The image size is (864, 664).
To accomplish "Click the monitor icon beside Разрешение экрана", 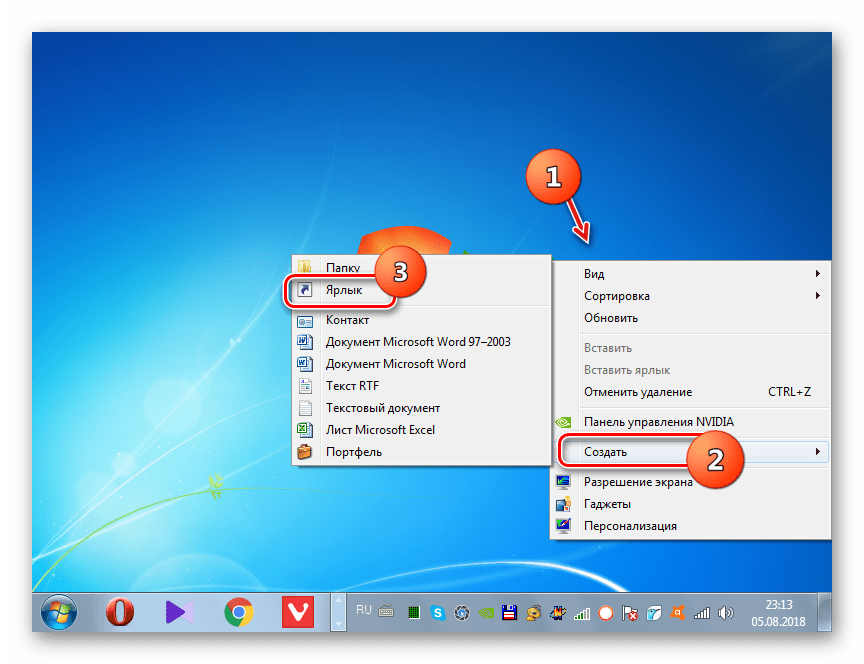I will click(563, 482).
